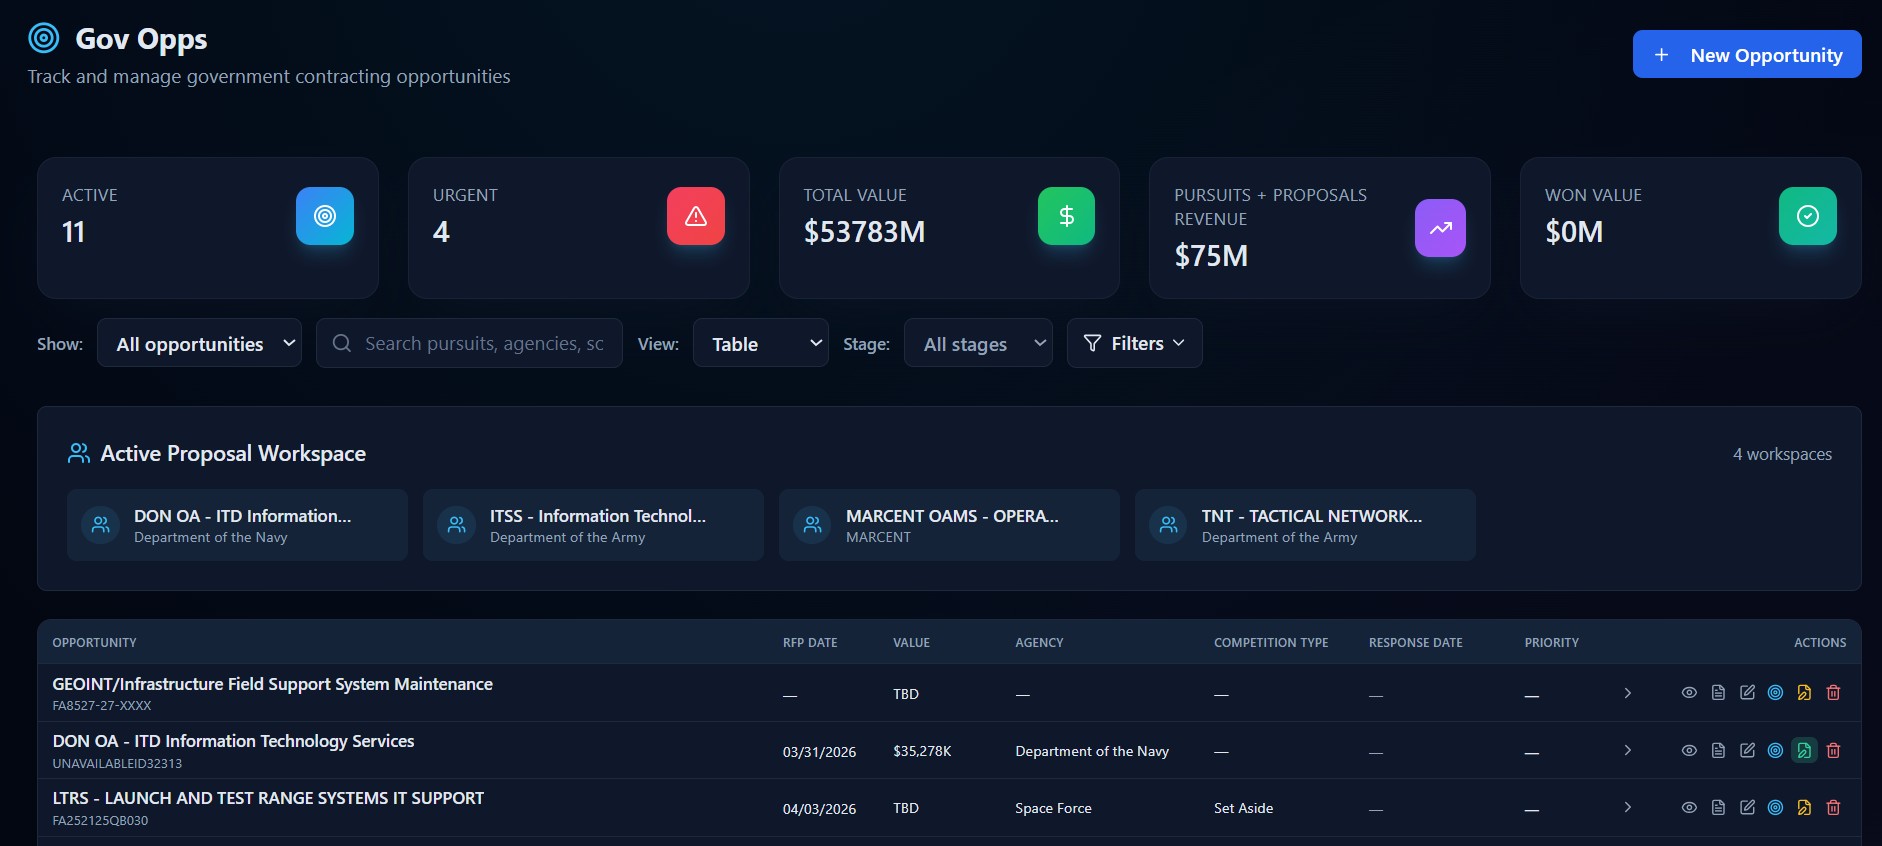The width and height of the screenshot is (1882, 846).
Task: Open the TNT - Tactical Network workspace
Action: click(x=1304, y=525)
